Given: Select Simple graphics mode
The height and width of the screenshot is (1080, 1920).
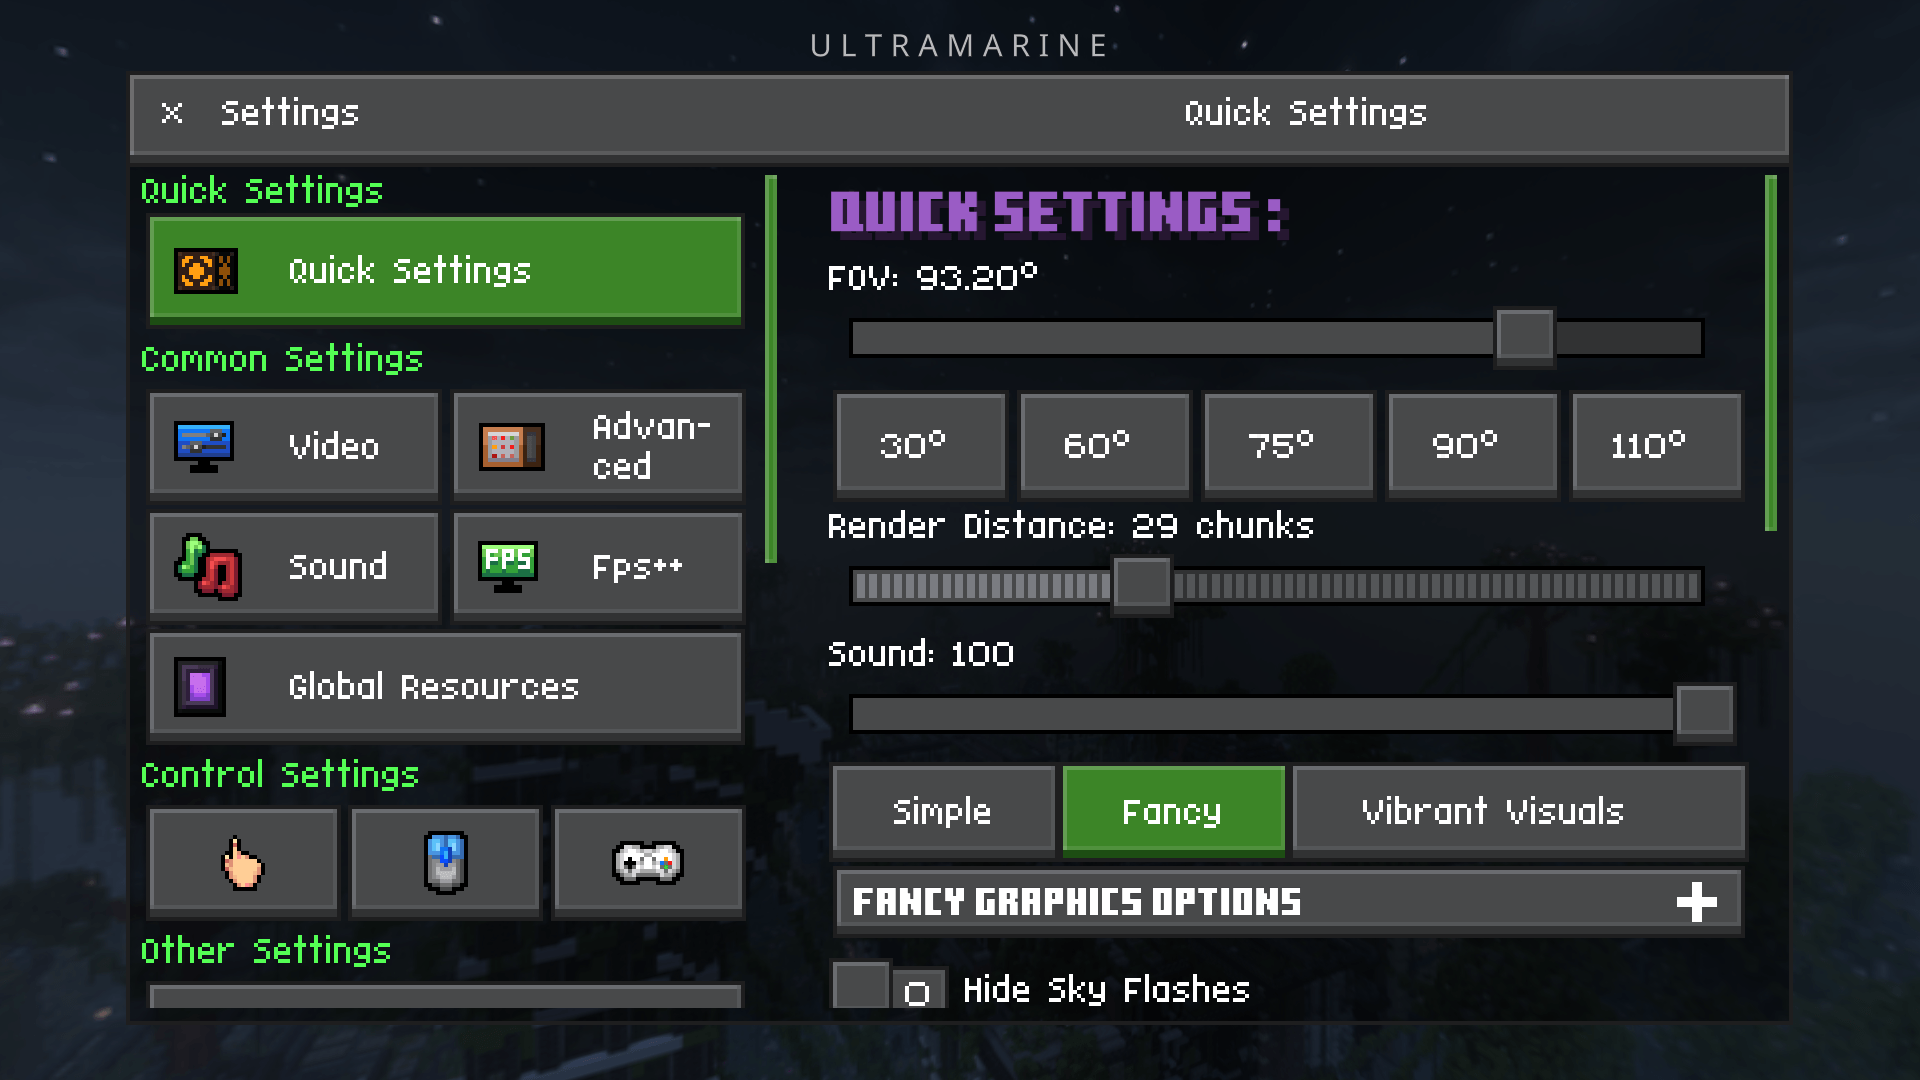Looking at the screenshot, I should pos(941,810).
